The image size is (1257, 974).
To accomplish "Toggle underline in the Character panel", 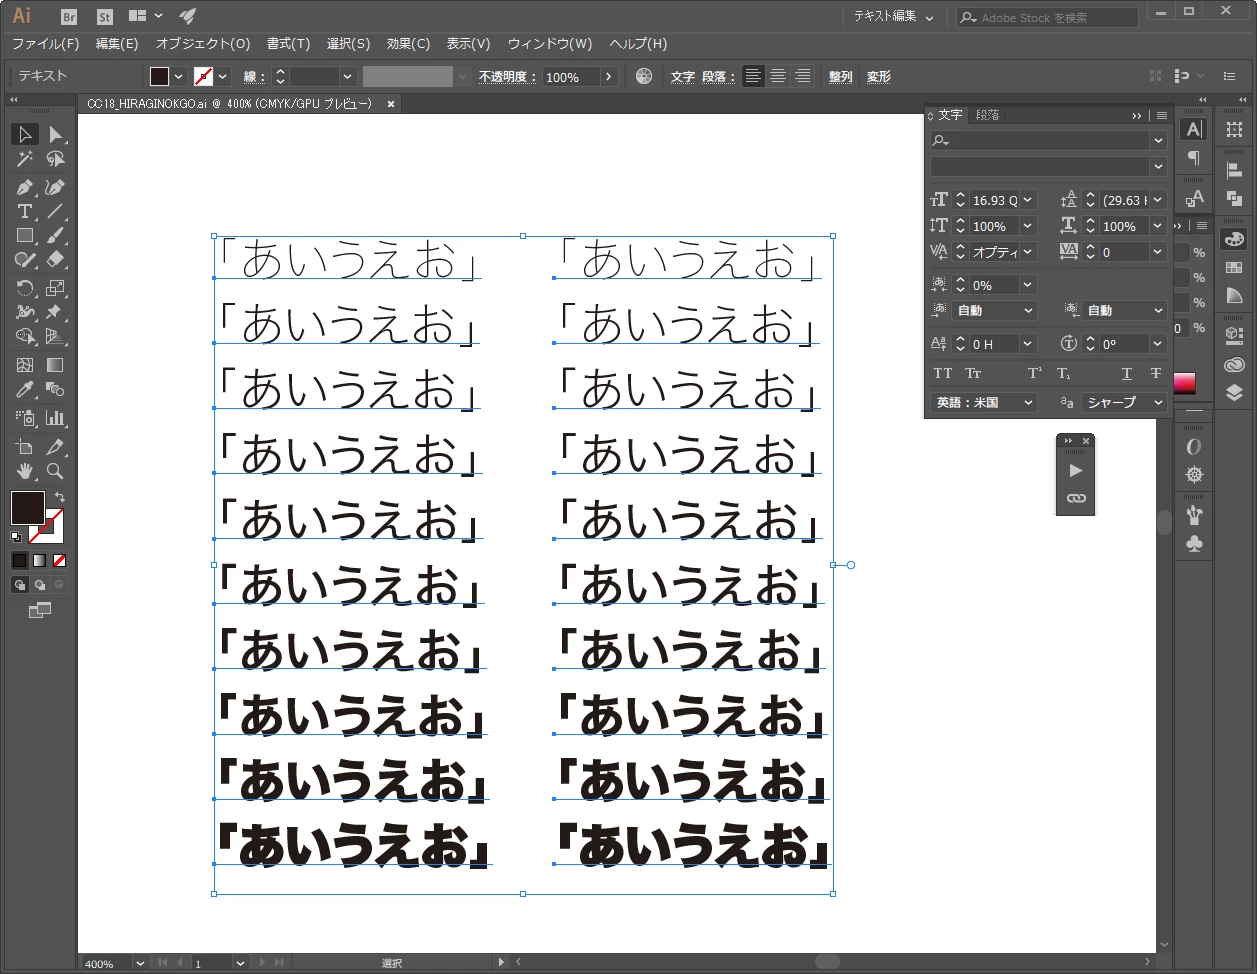I will point(1127,373).
